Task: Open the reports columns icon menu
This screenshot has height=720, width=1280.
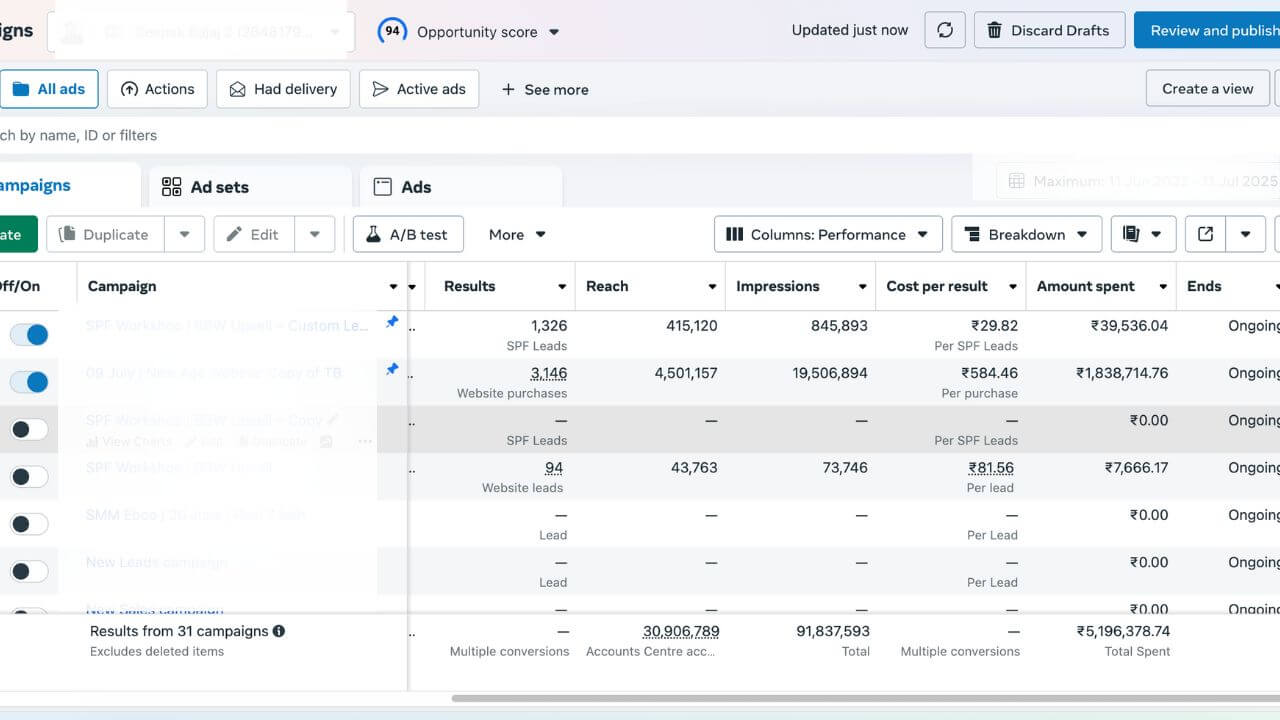Action: point(1142,234)
